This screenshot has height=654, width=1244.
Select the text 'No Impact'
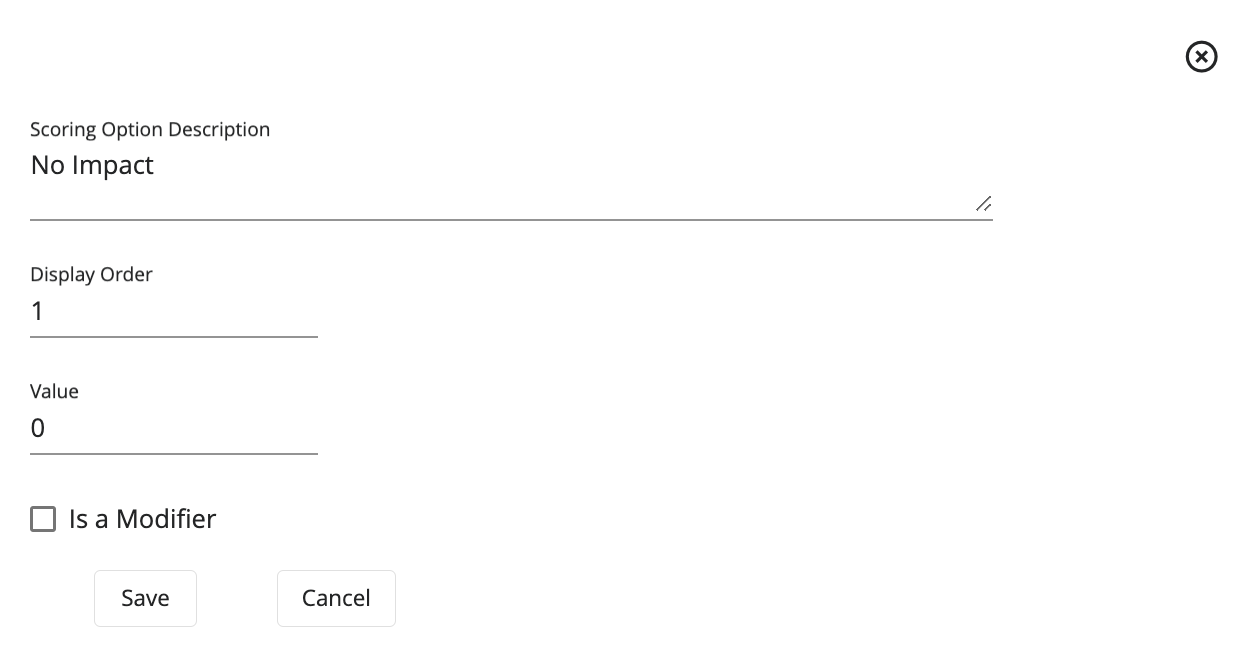point(92,165)
